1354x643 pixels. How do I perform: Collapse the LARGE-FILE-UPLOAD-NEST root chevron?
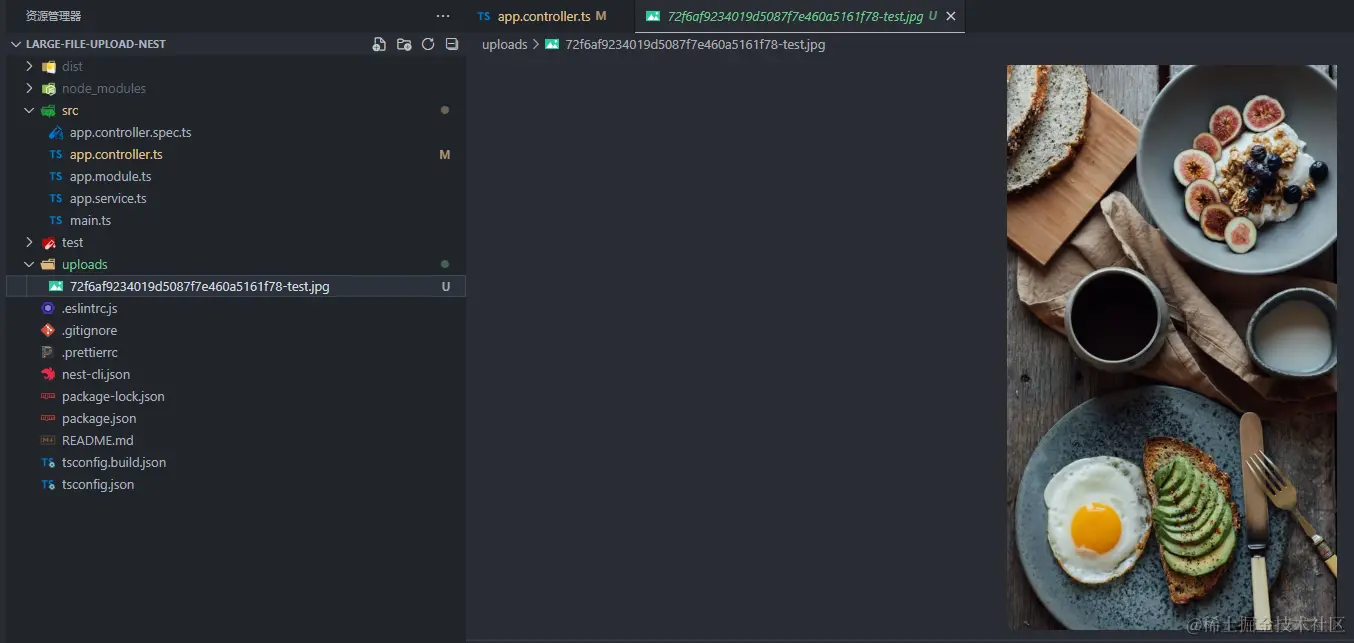click(15, 44)
